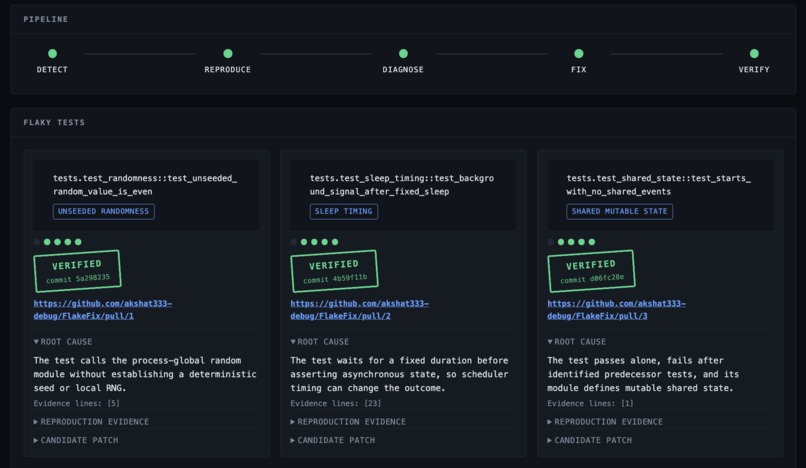Select the REPRODUCE stage label

pyautogui.click(x=228, y=69)
